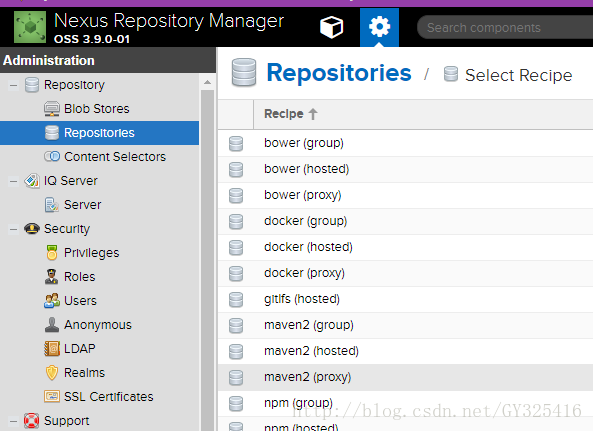Image resolution: width=593 pixels, height=431 pixels.
Task: Click the SSL Certificates icon
Action: (52, 396)
